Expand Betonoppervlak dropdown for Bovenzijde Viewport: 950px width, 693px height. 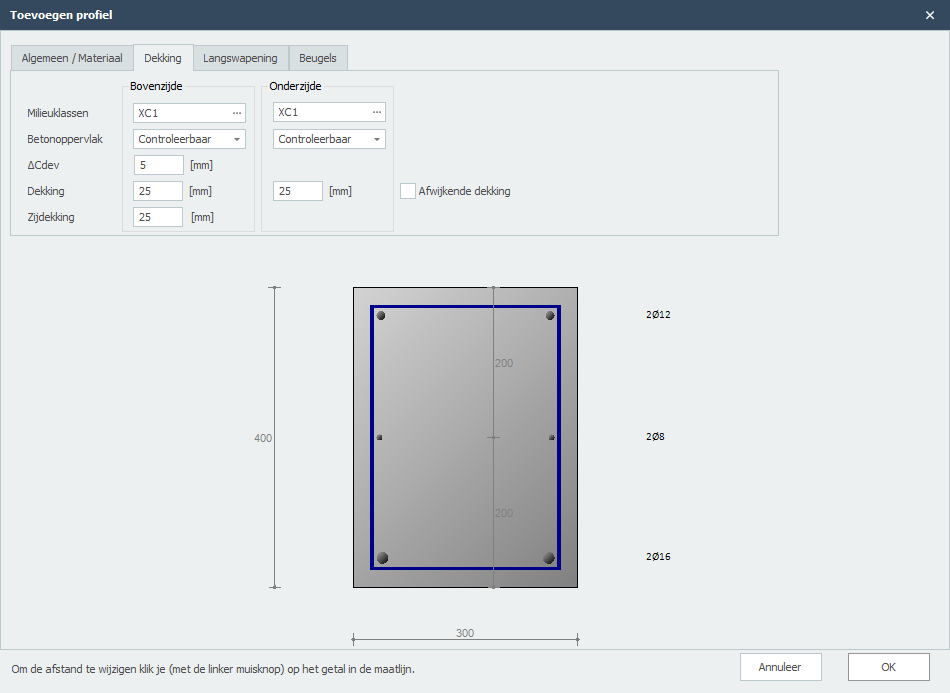click(237, 140)
